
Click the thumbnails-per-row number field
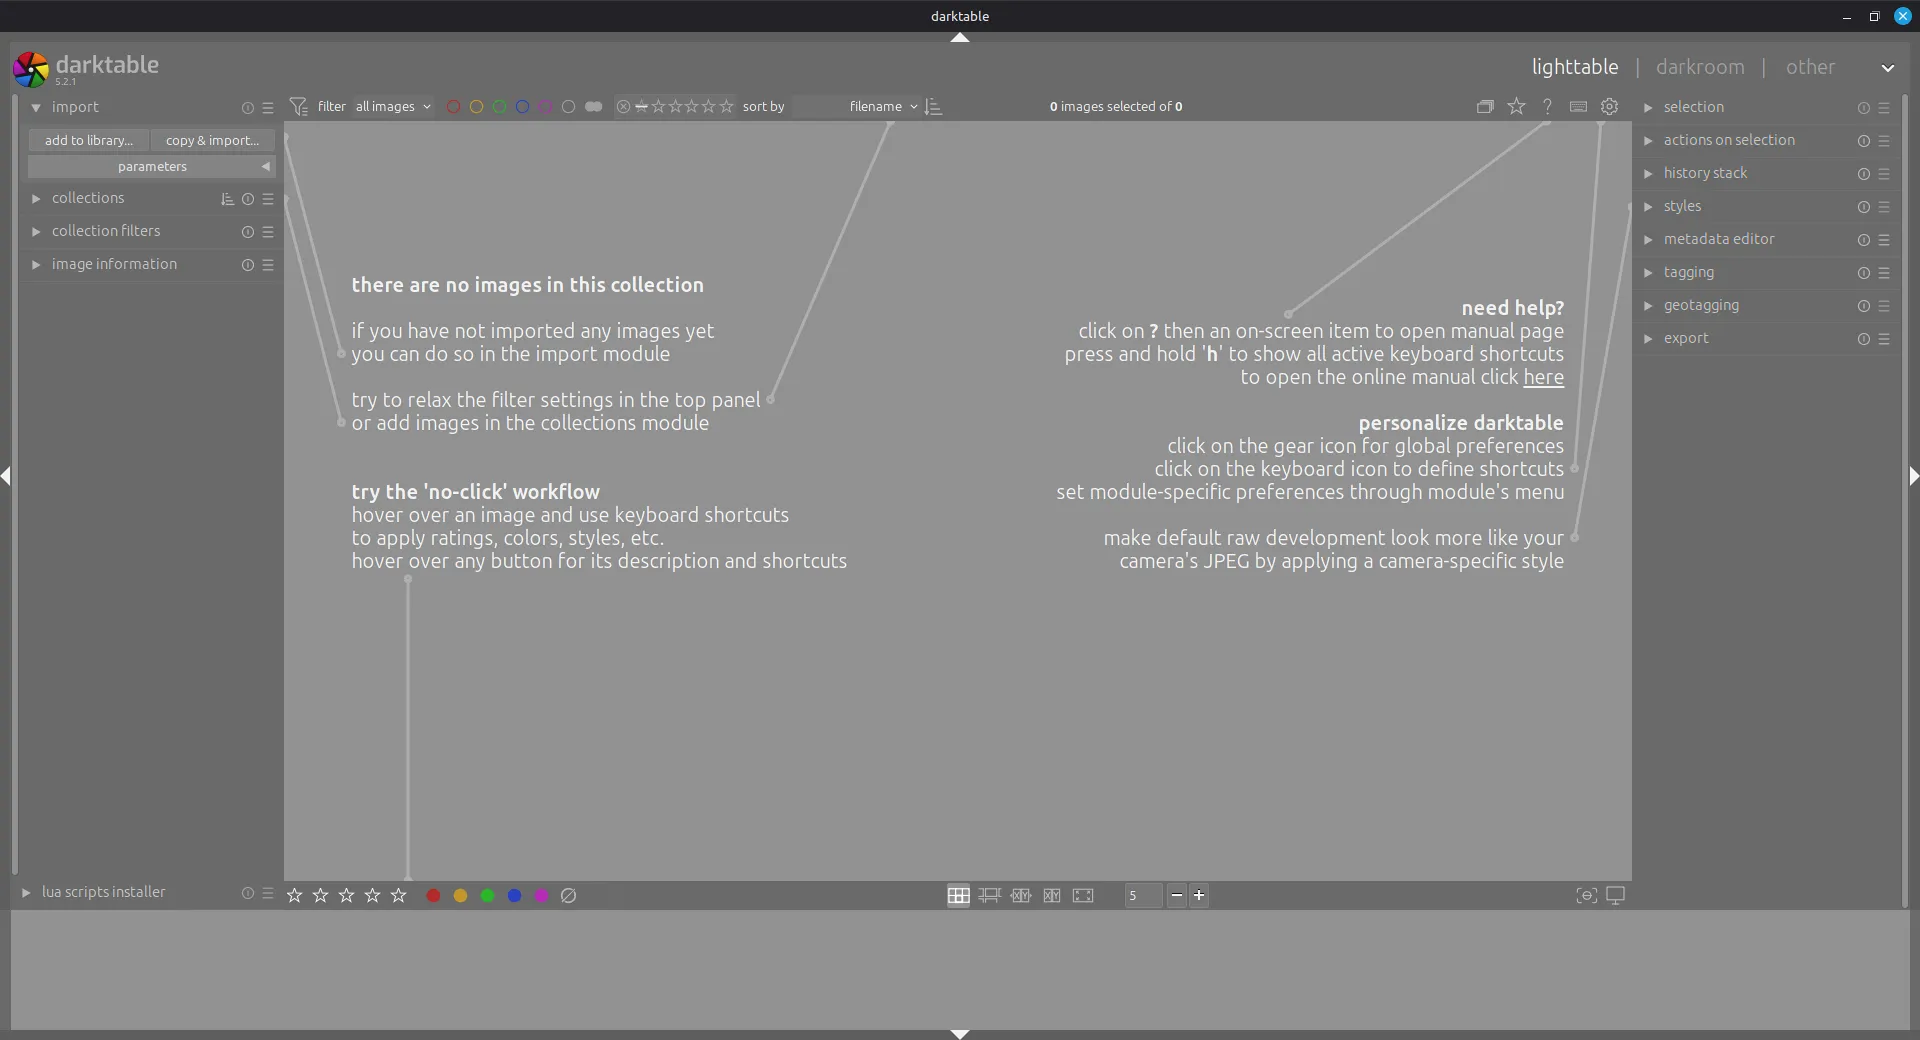coord(1142,895)
